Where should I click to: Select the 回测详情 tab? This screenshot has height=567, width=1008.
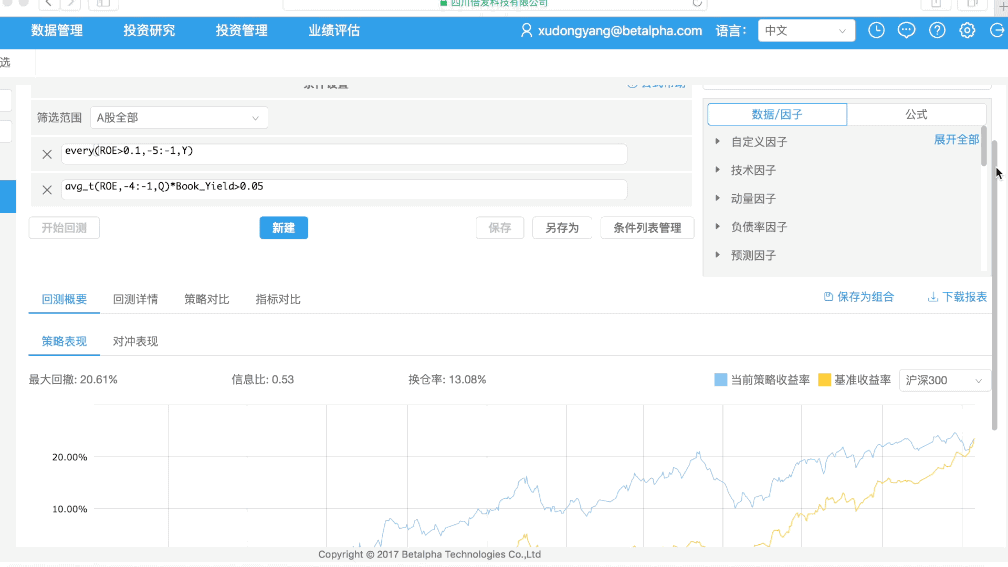pyautogui.click(x=136, y=300)
